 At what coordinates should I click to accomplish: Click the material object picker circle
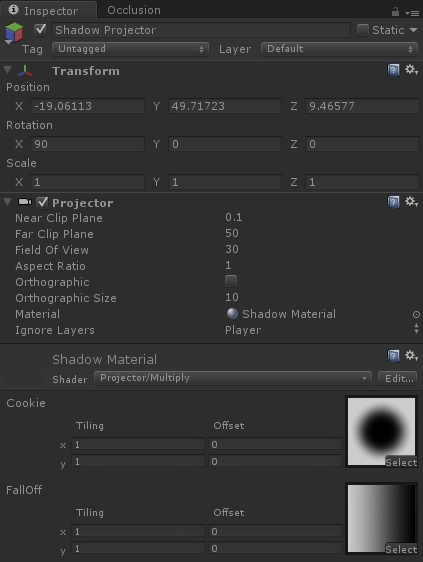[416, 314]
